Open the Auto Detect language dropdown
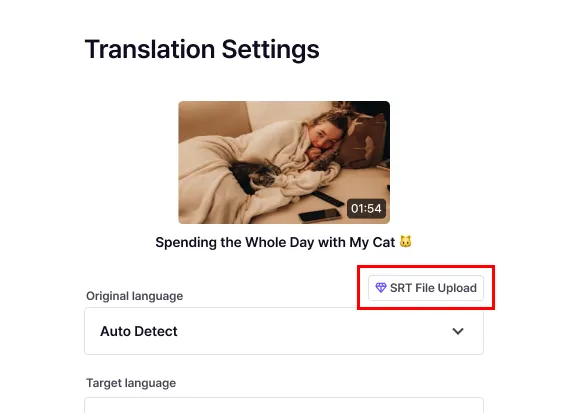The height and width of the screenshot is (413, 568). coord(284,331)
